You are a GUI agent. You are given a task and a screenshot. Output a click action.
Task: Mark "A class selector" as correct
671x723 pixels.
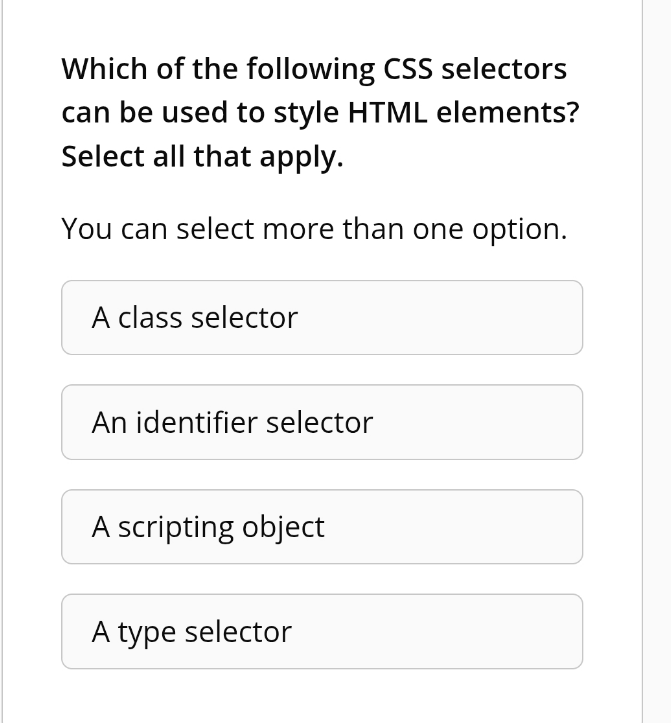coord(321,318)
